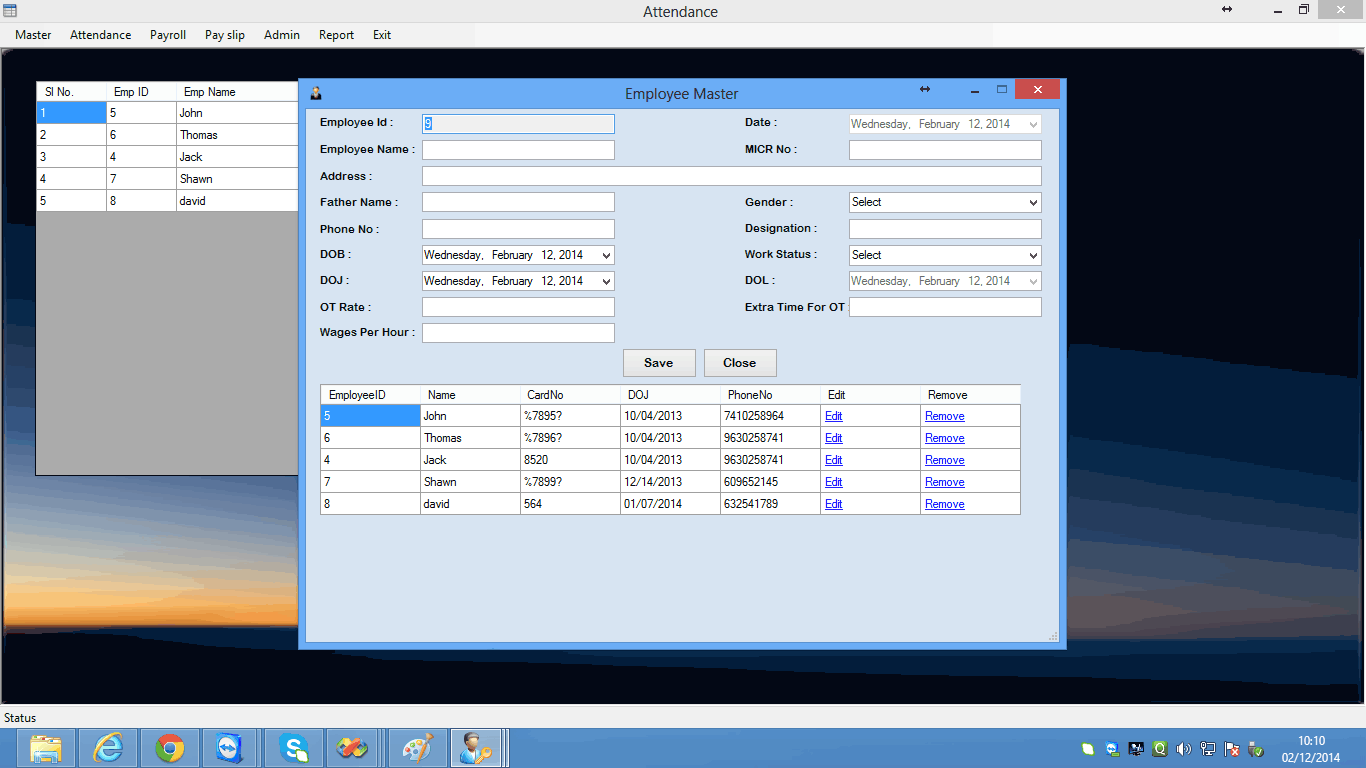Open Google Chrome from the taskbar

[x=170, y=748]
